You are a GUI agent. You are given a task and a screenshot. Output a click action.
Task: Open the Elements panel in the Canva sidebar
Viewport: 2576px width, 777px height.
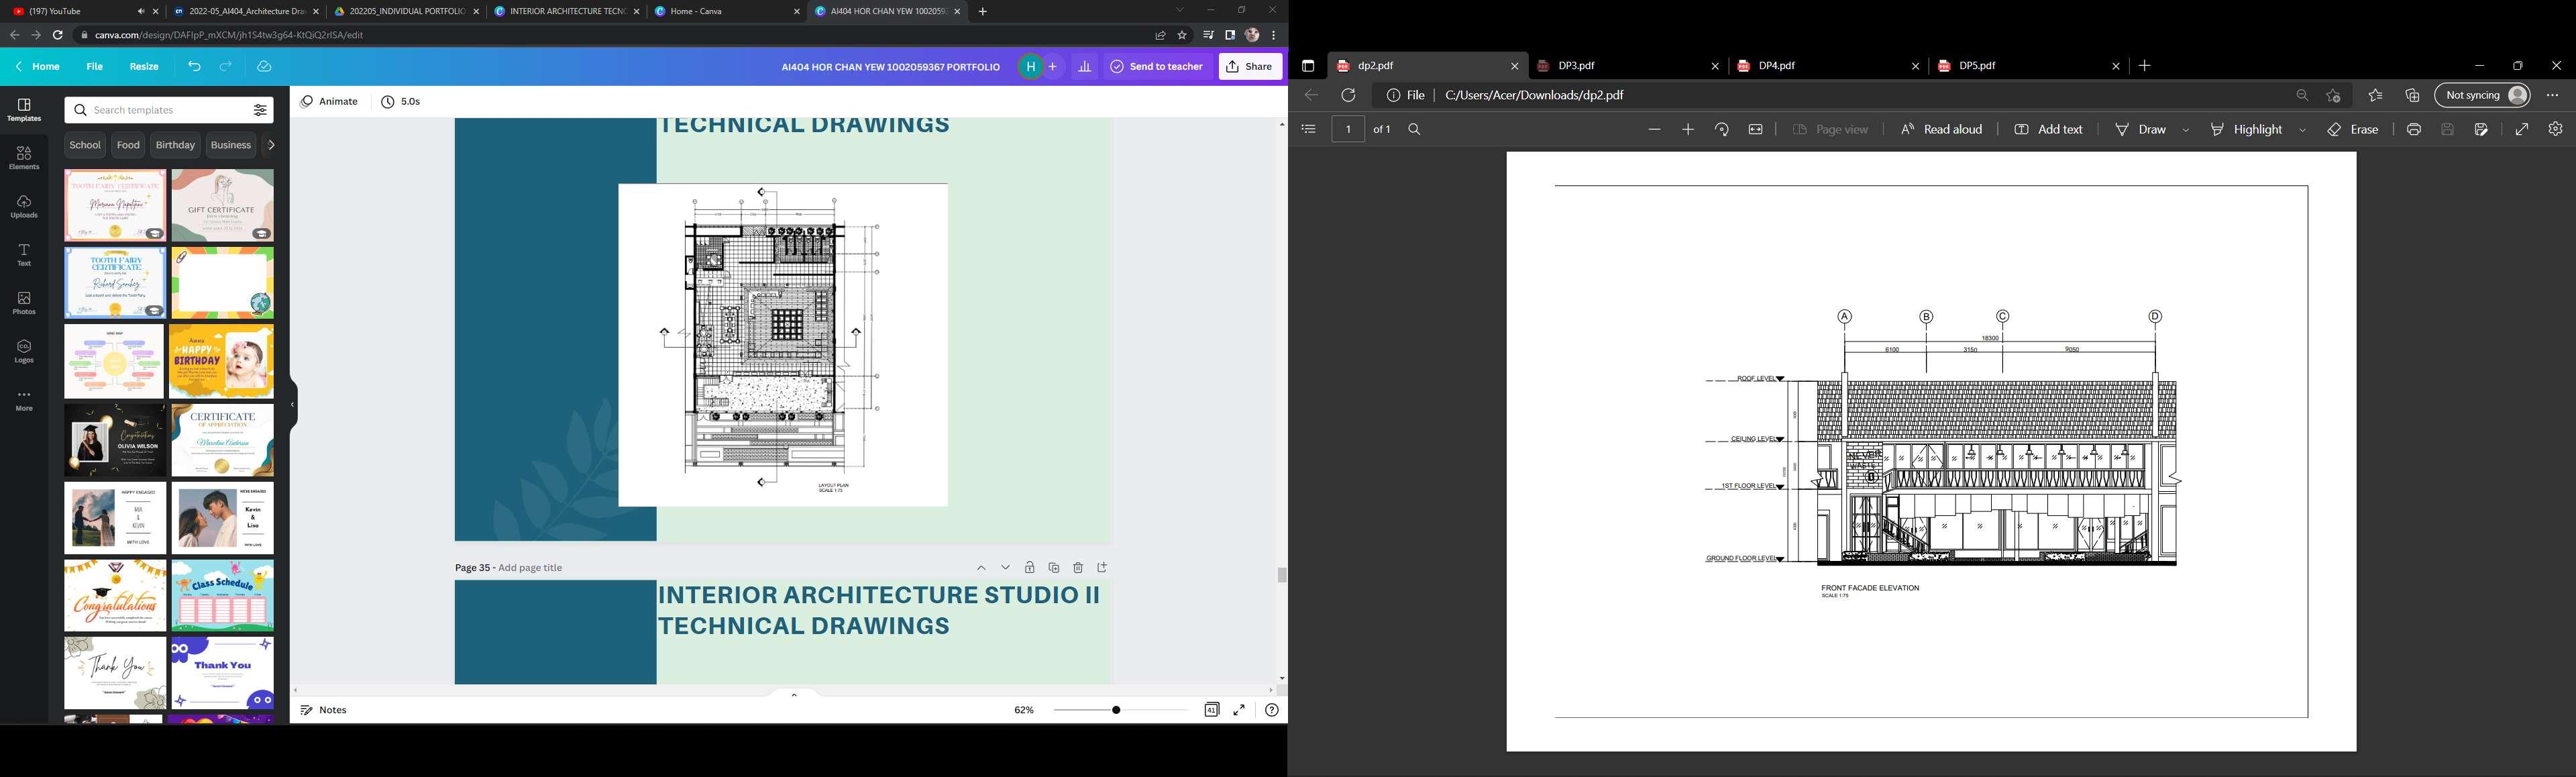pos(24,157)
